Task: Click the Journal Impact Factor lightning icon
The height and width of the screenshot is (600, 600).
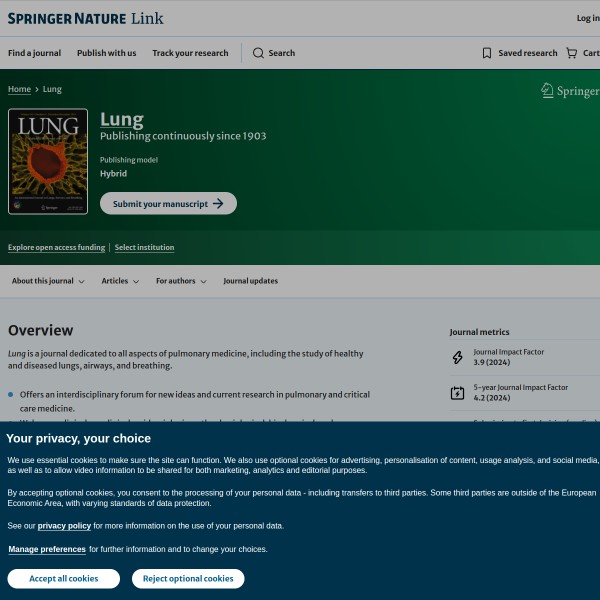Action: point(458,357)
